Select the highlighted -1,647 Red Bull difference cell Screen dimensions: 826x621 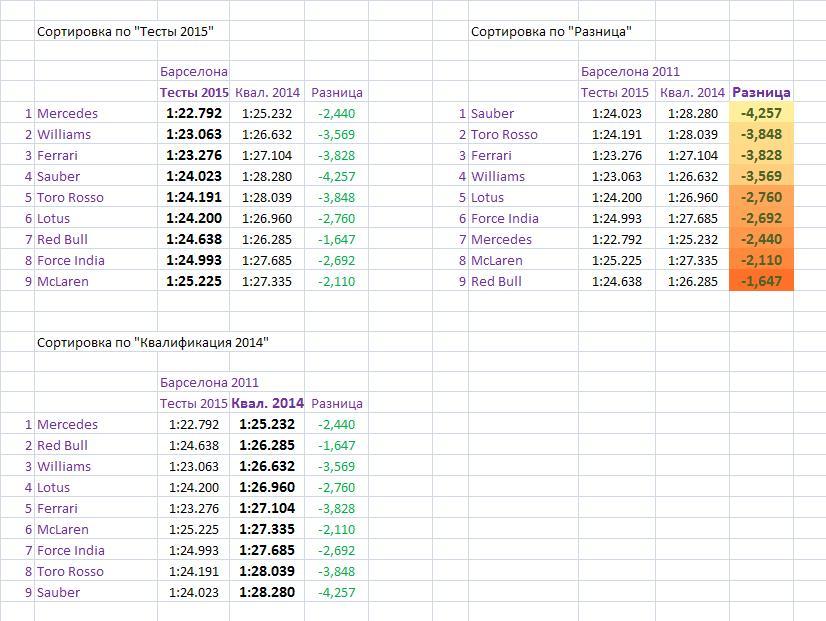click(761, 281)
